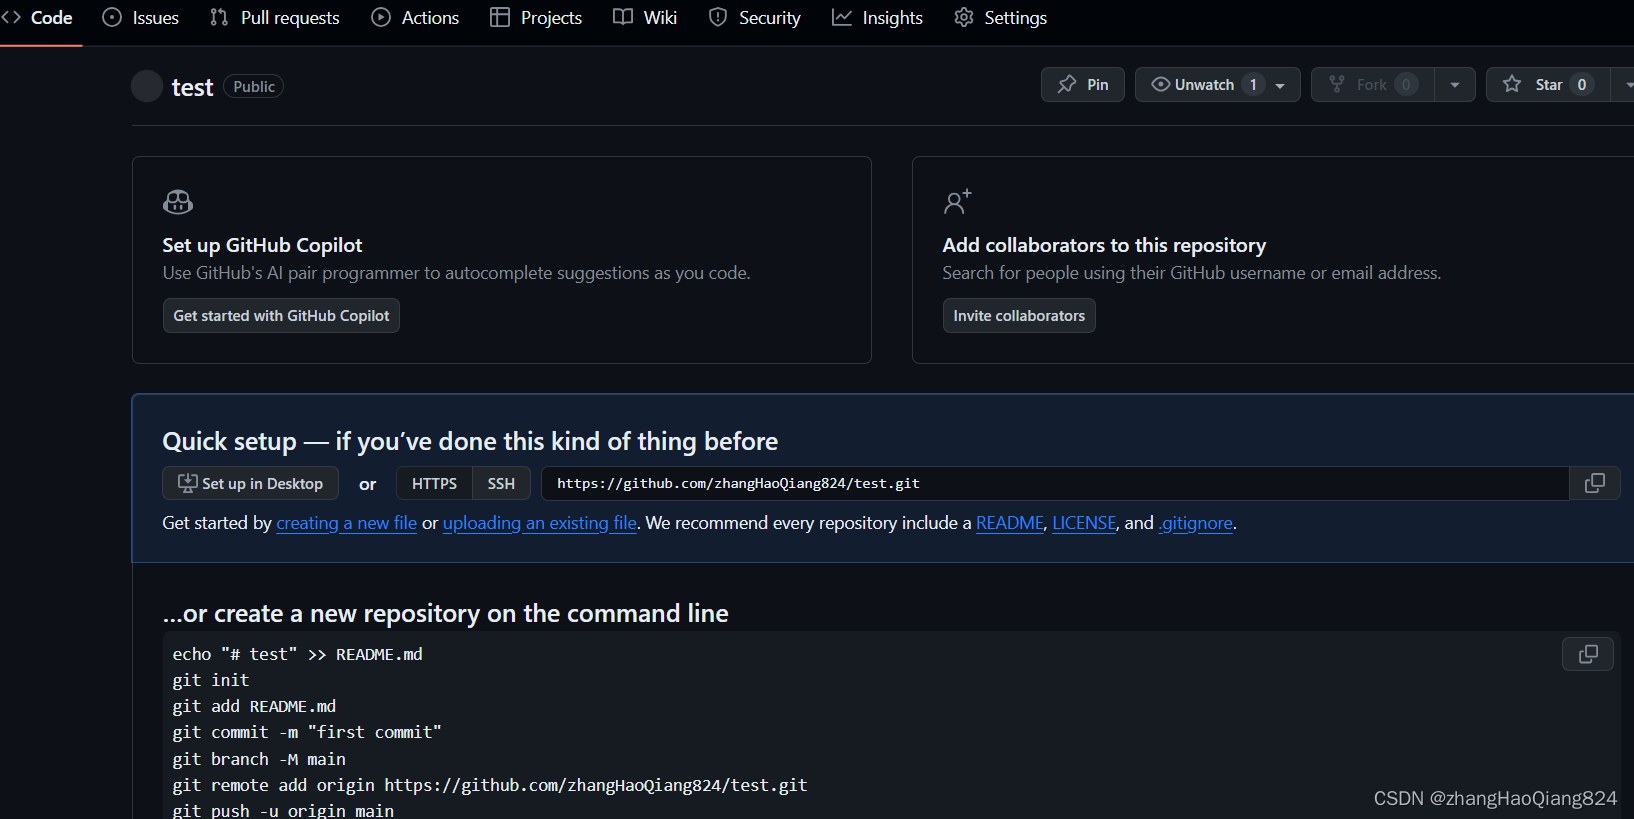This screenshot has height=819, width=1634.
Task: Click the Actions play icon
Action: click(381, 18)
